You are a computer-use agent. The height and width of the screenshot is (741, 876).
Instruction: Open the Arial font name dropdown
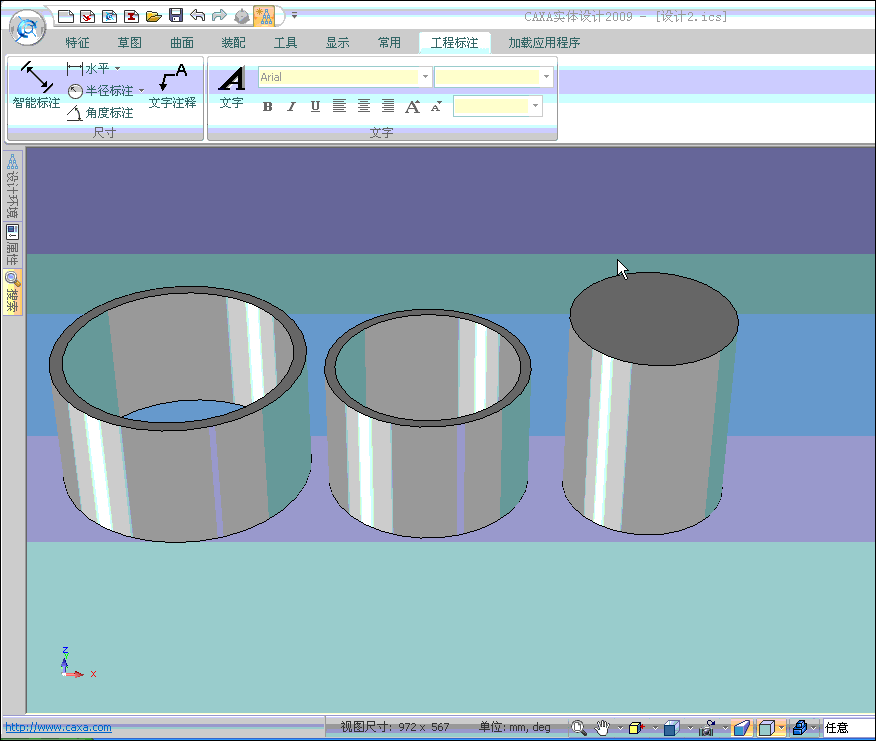pyautogui.click(x=426, y=77)
